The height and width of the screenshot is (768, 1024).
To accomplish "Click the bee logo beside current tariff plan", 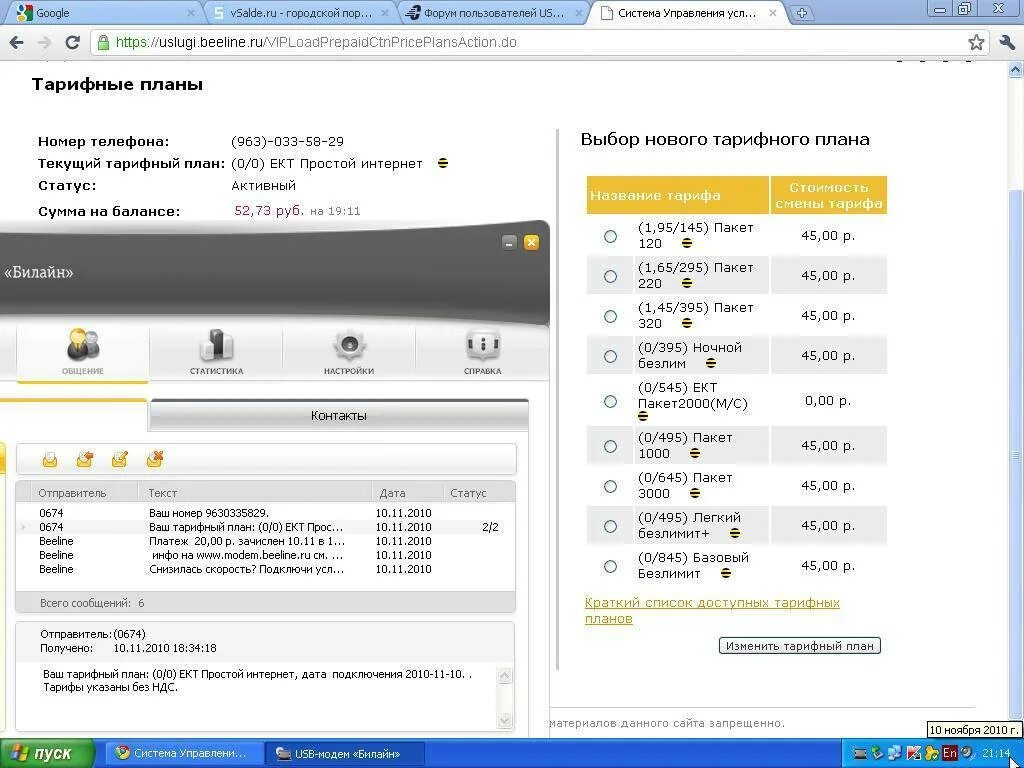I will tap(443, 163).
